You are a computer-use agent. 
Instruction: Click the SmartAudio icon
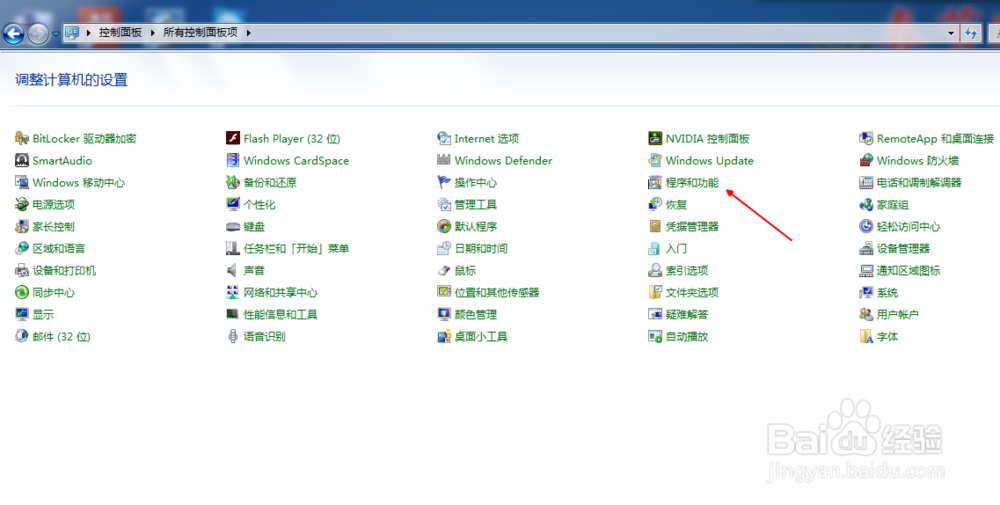(22, 160)
